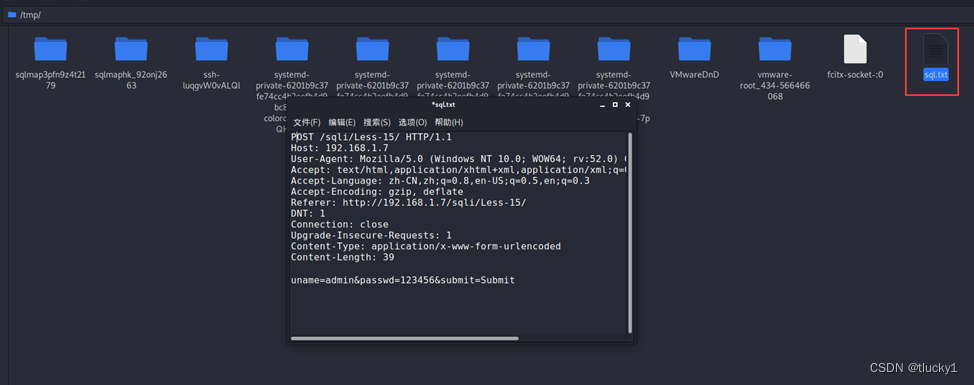Place cursor on 'Host: 192.168.1.7' line

pyautogui.click(x=339, y=148)
